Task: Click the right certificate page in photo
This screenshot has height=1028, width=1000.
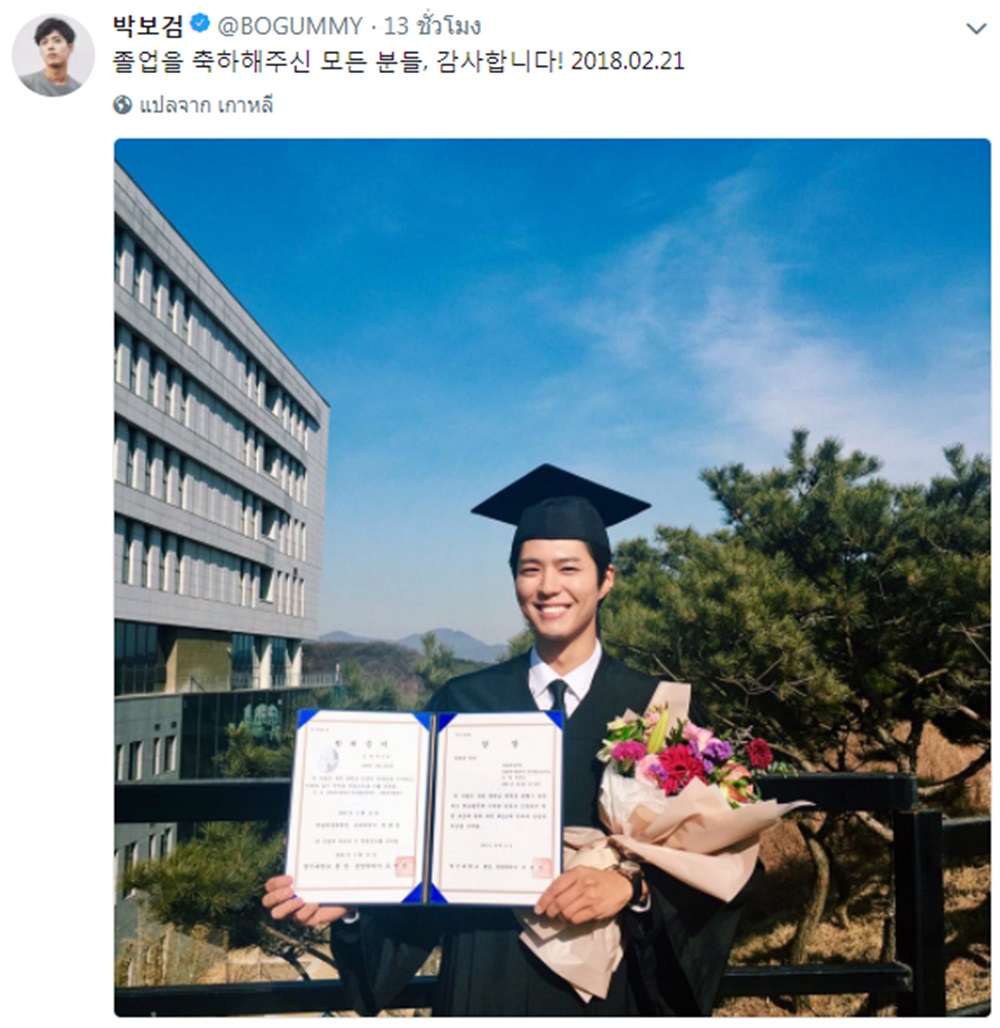Action: click(x=498, y=806)
